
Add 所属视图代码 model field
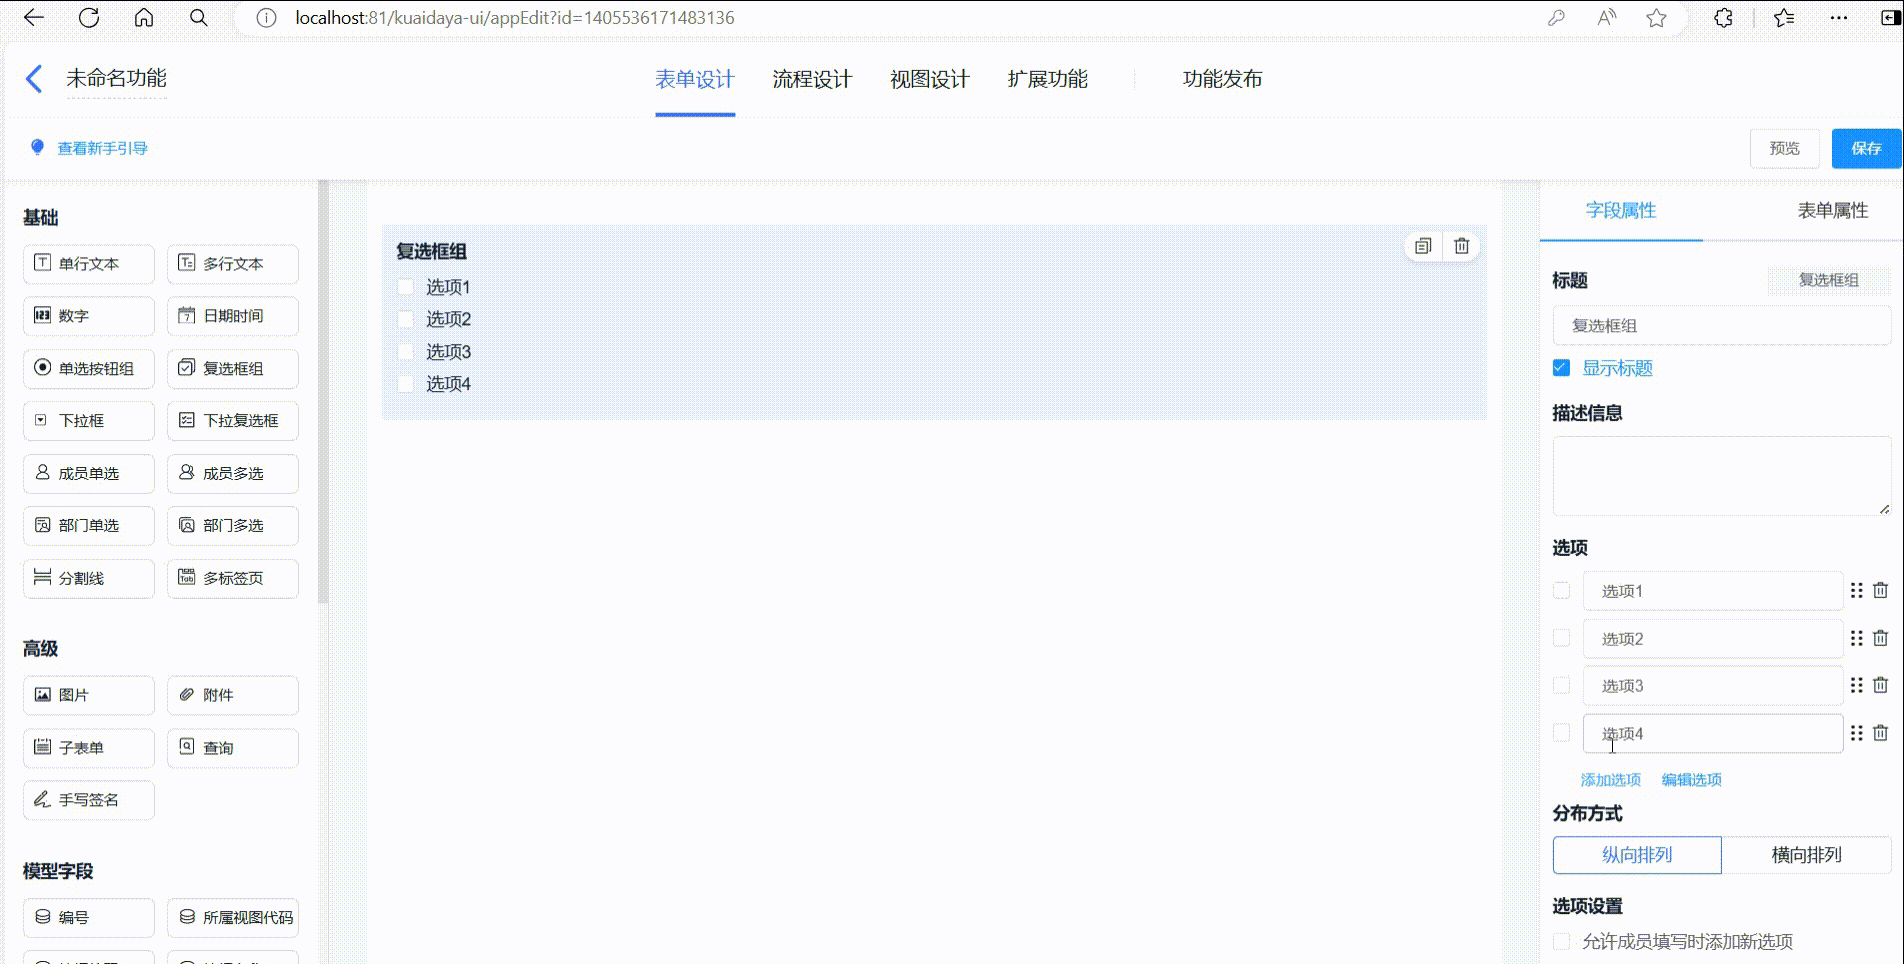tap(233, 918)
